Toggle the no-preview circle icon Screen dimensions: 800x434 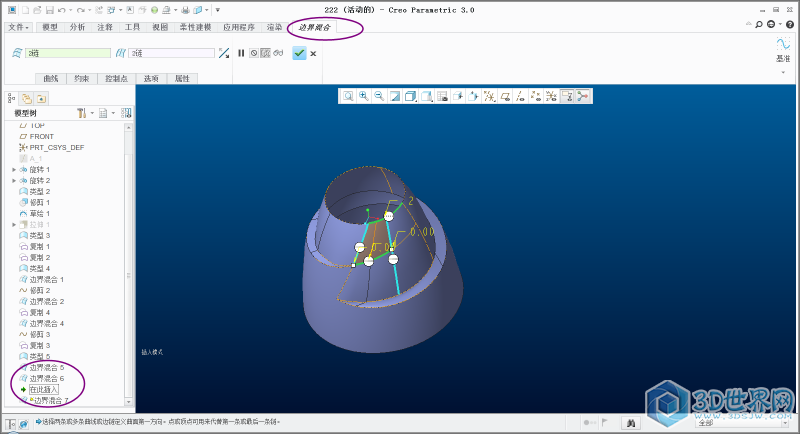click(x=253, y=53)
